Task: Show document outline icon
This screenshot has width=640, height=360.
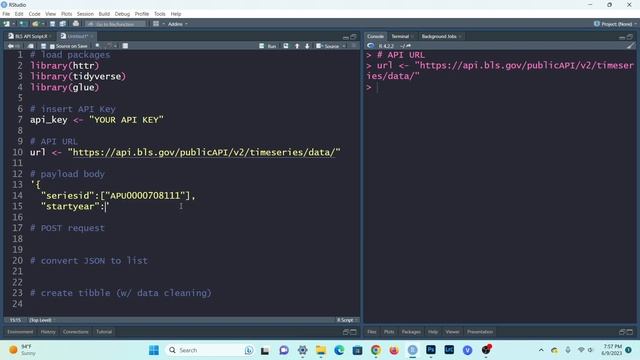Action: [x=353, y=46]
